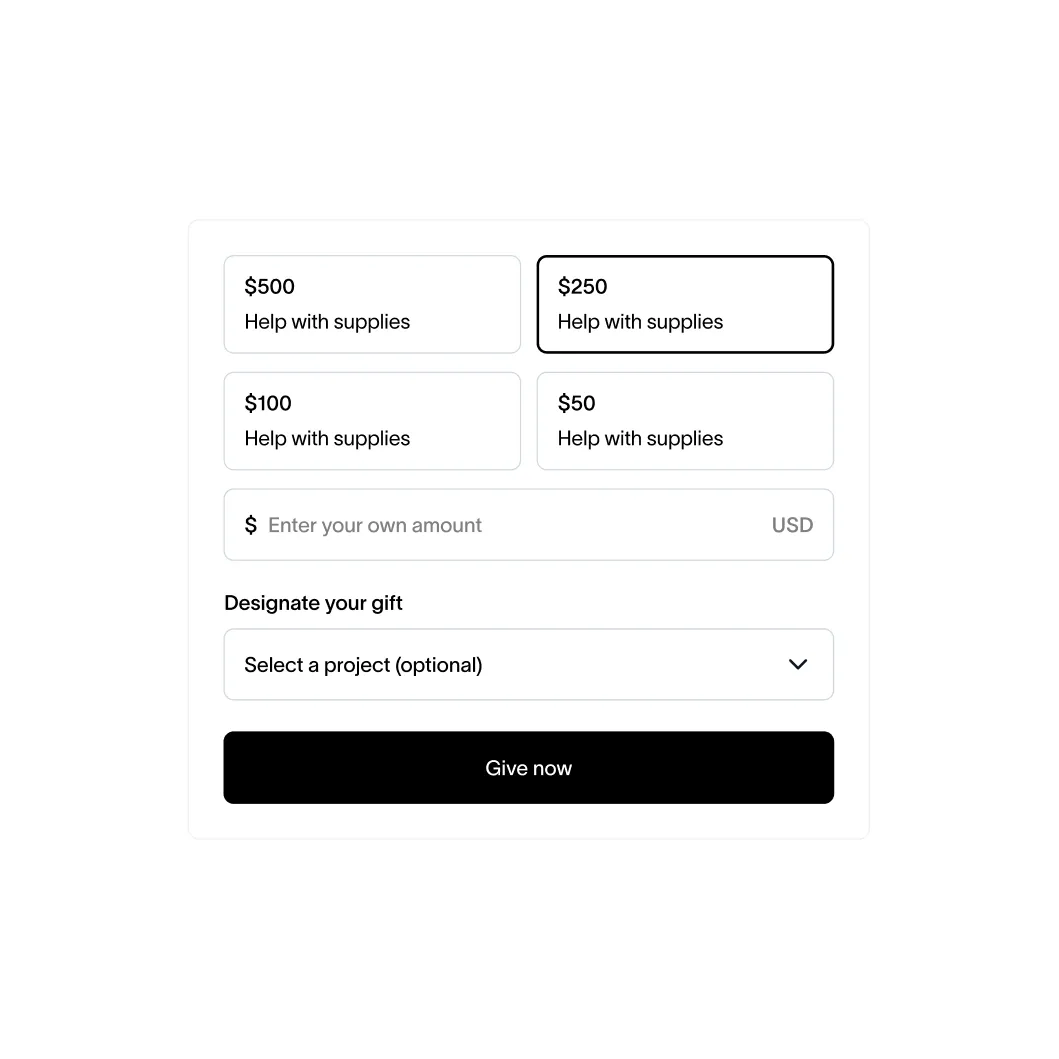
Task: Click the "$500" amount text
Action: click(x=270, y=287)
